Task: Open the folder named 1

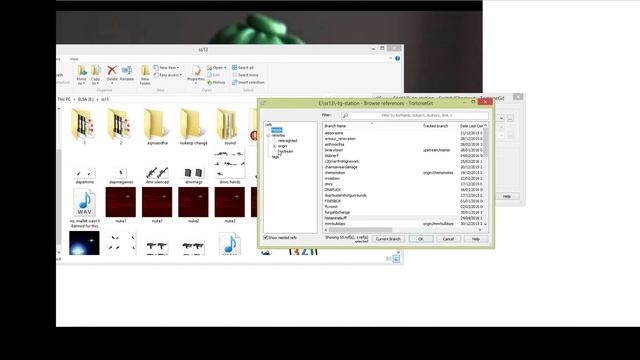Action: click(84, 127)
